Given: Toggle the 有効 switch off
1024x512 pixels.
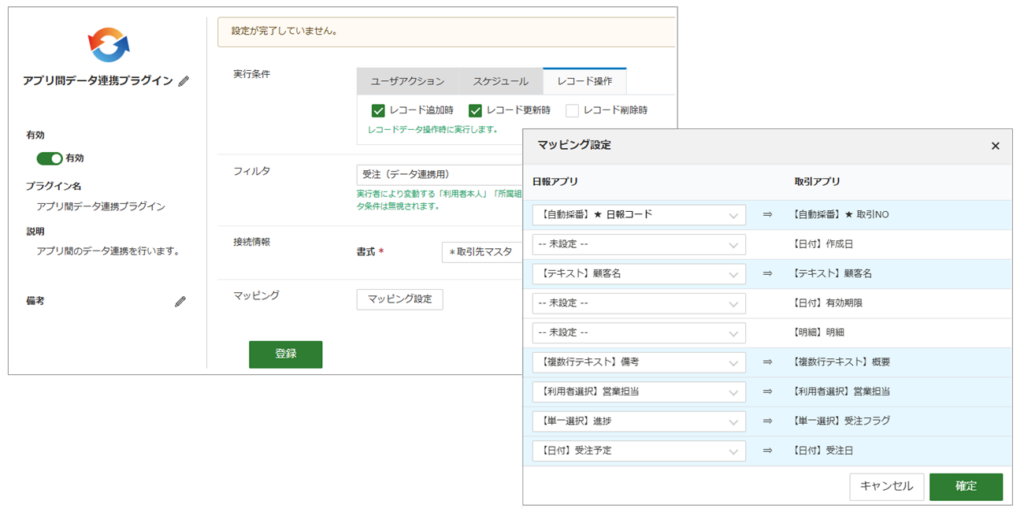Looking at the screenshot, I should pos(50,158).
